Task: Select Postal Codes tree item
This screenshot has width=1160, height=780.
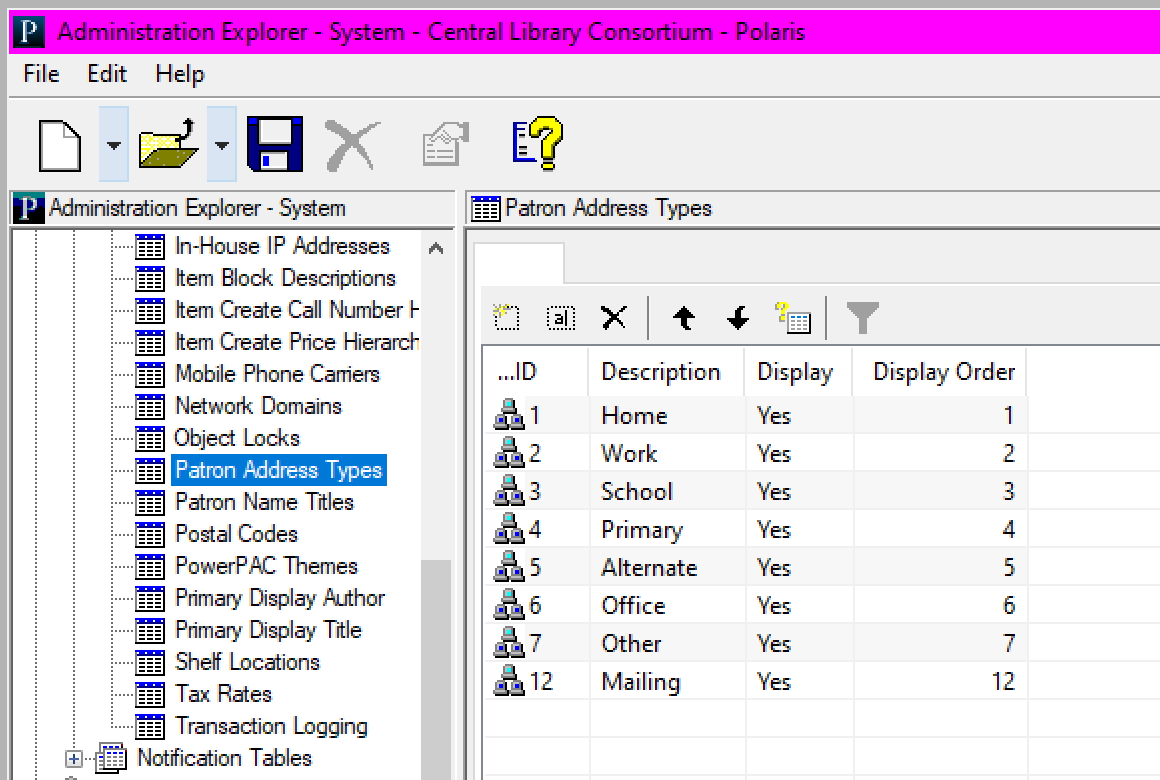Action: click(236, 534)
